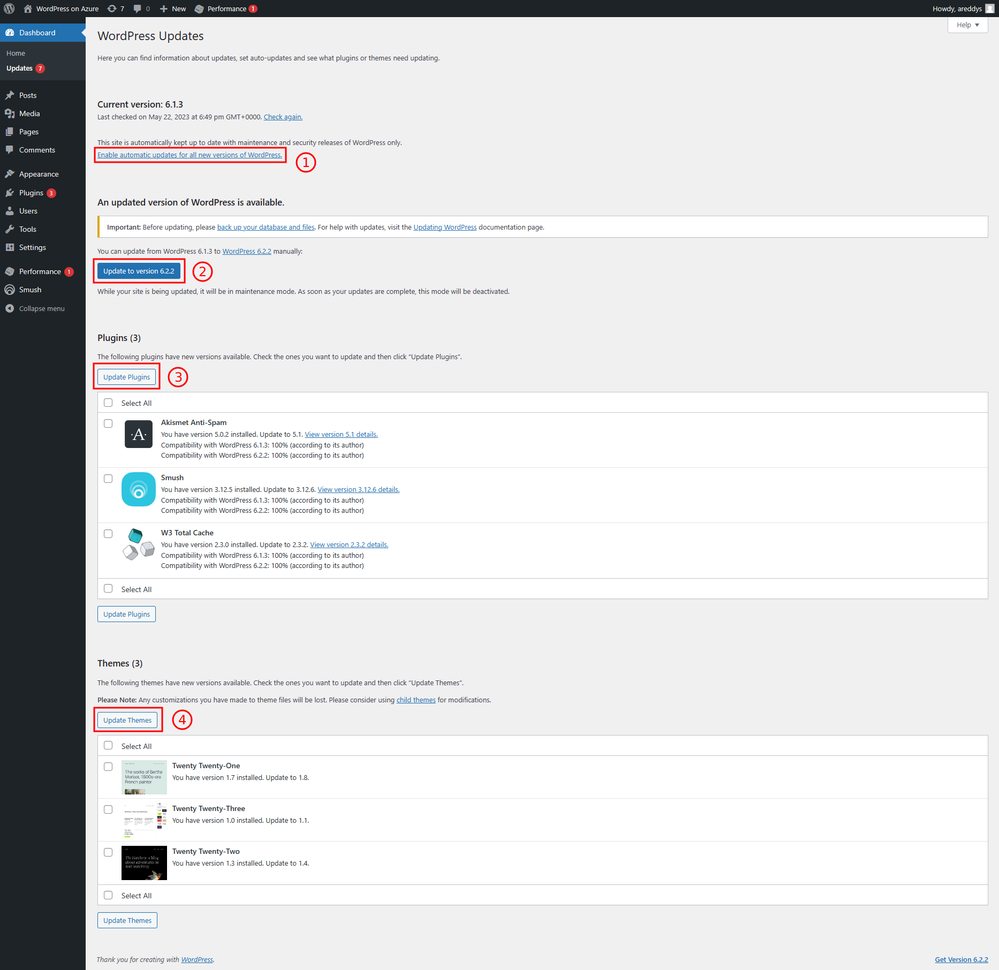Open the footer WordPress link
Image resolution: width=999 pixels, height=970 pixels.
click(197, 960)
